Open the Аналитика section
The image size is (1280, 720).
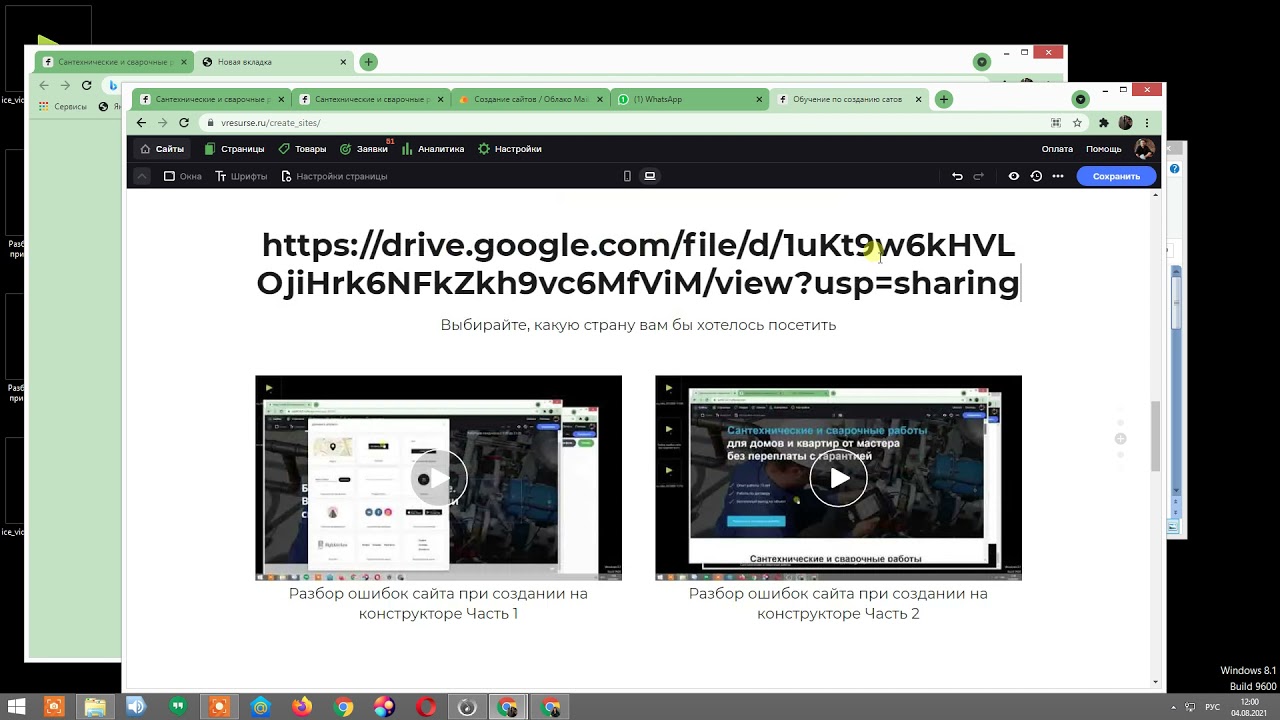[433, 149]
